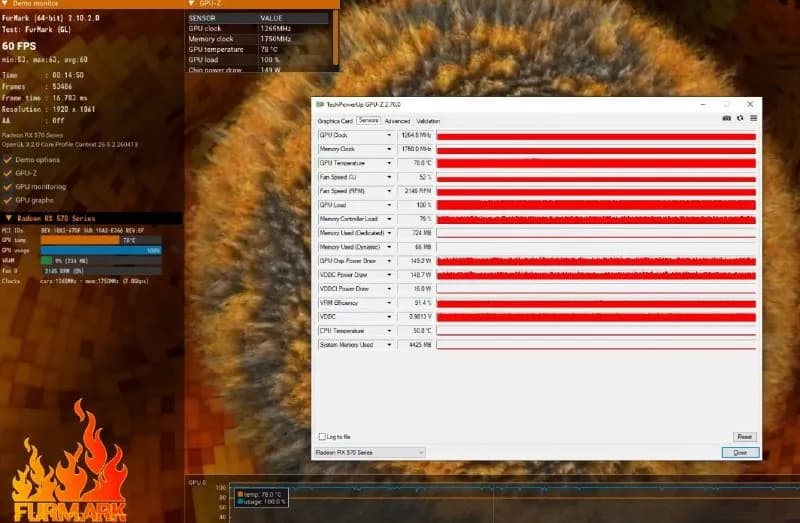Image resolution: width=800 pixels, height=523 pixels.
Task: Open the Memory Clock sensor dropdown
Action: [389, 149]
